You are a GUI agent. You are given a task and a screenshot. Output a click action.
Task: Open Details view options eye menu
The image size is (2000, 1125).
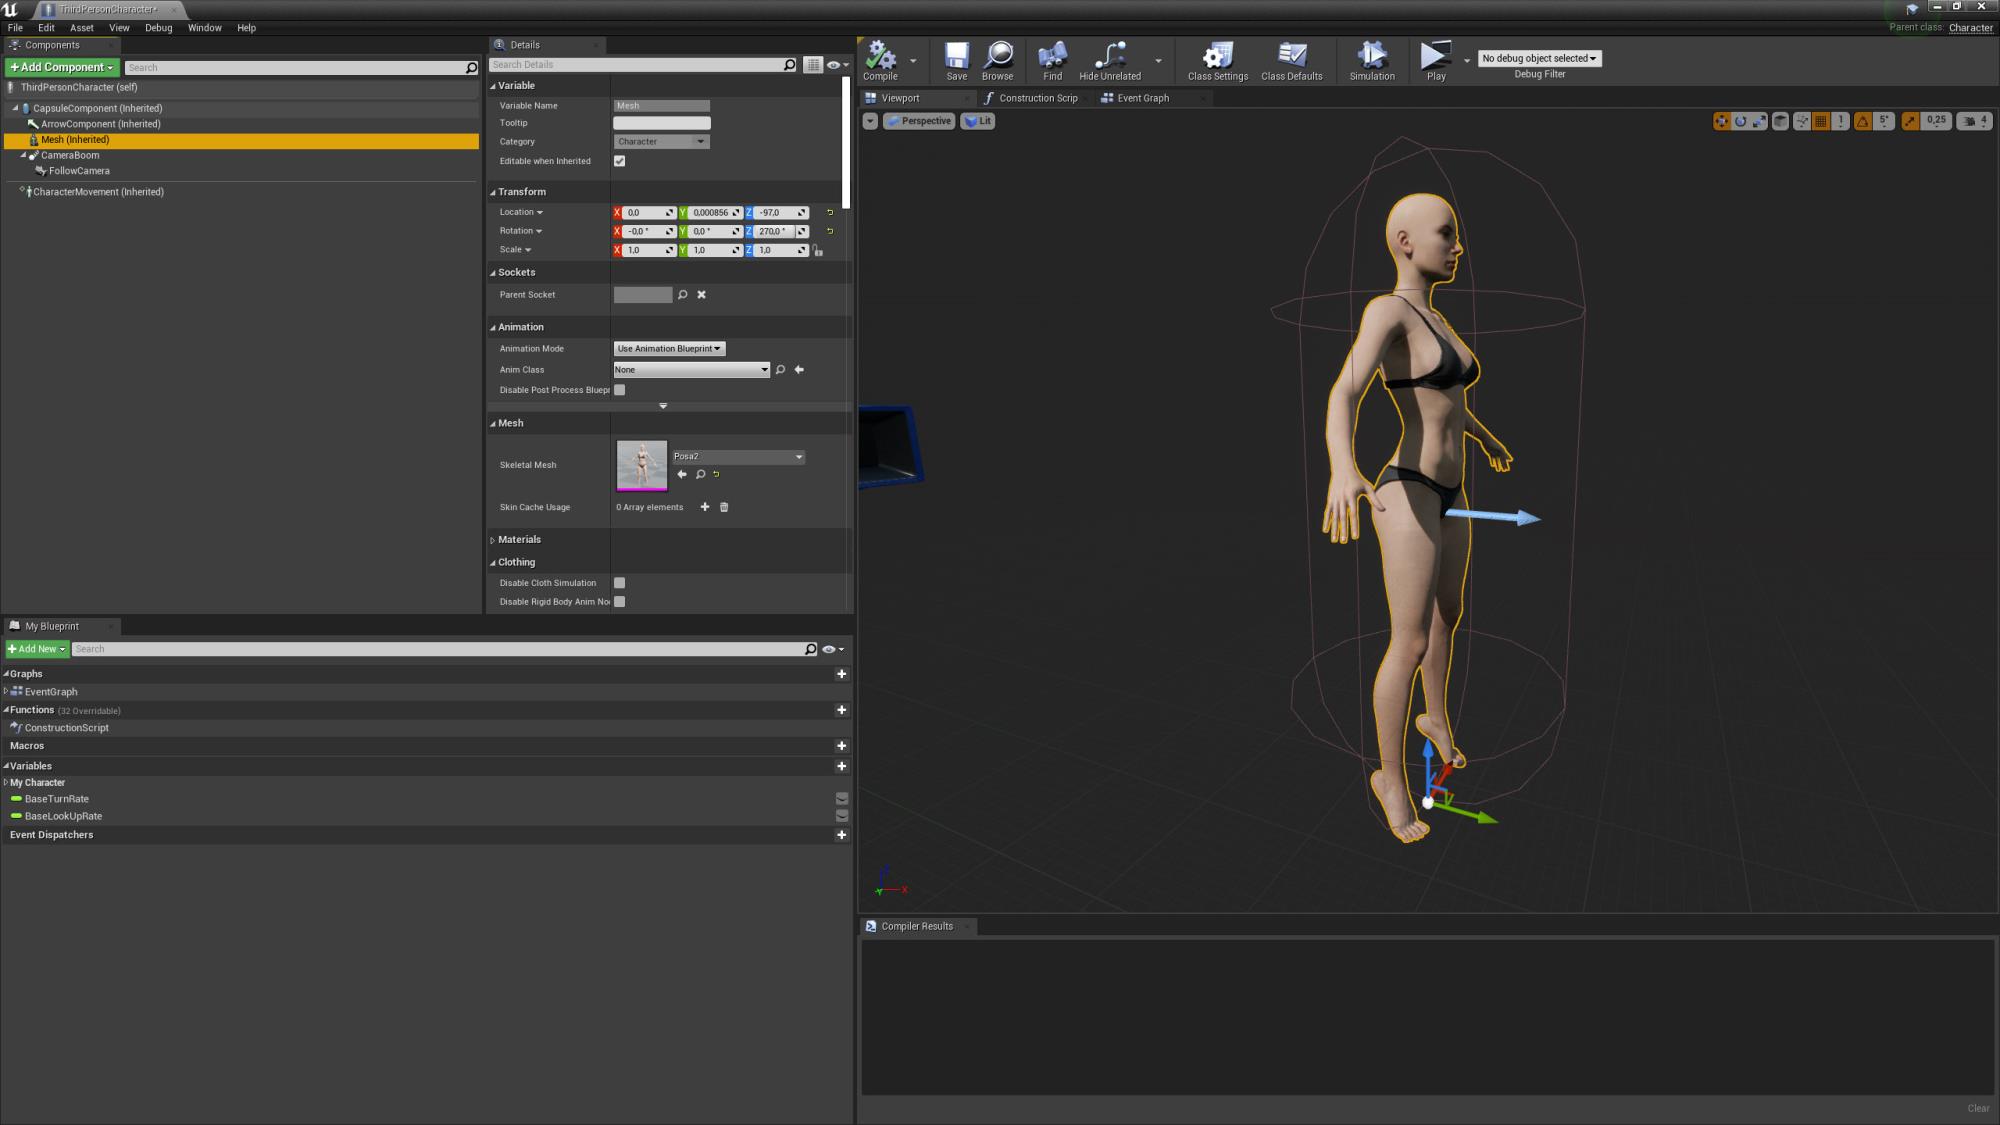click(x=837, y=65)
